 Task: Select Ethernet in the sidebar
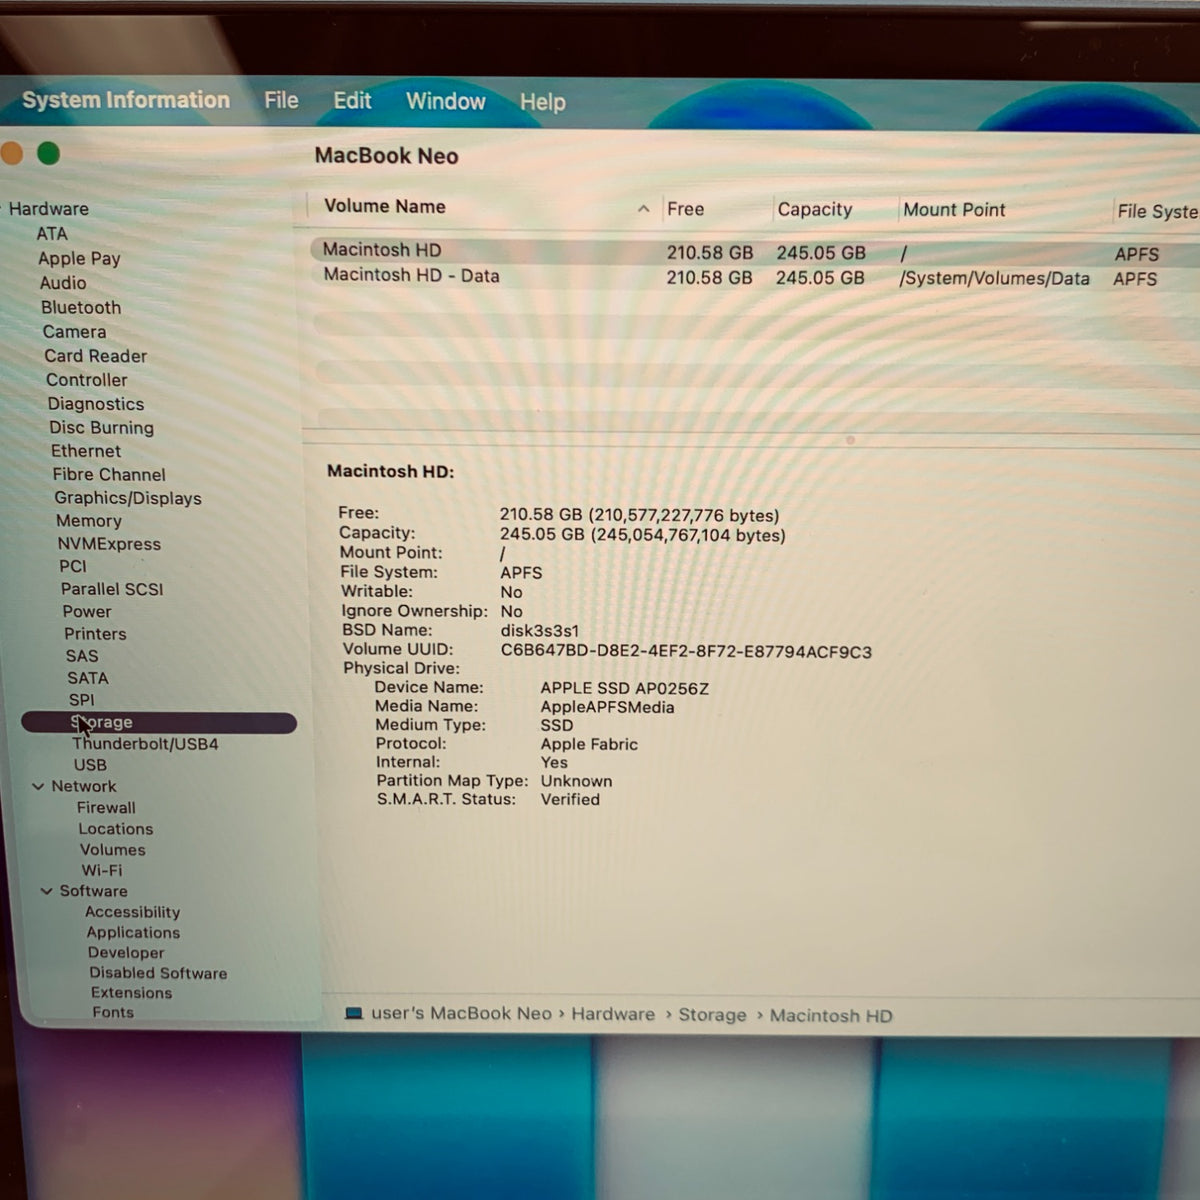[x=86, y=451]
